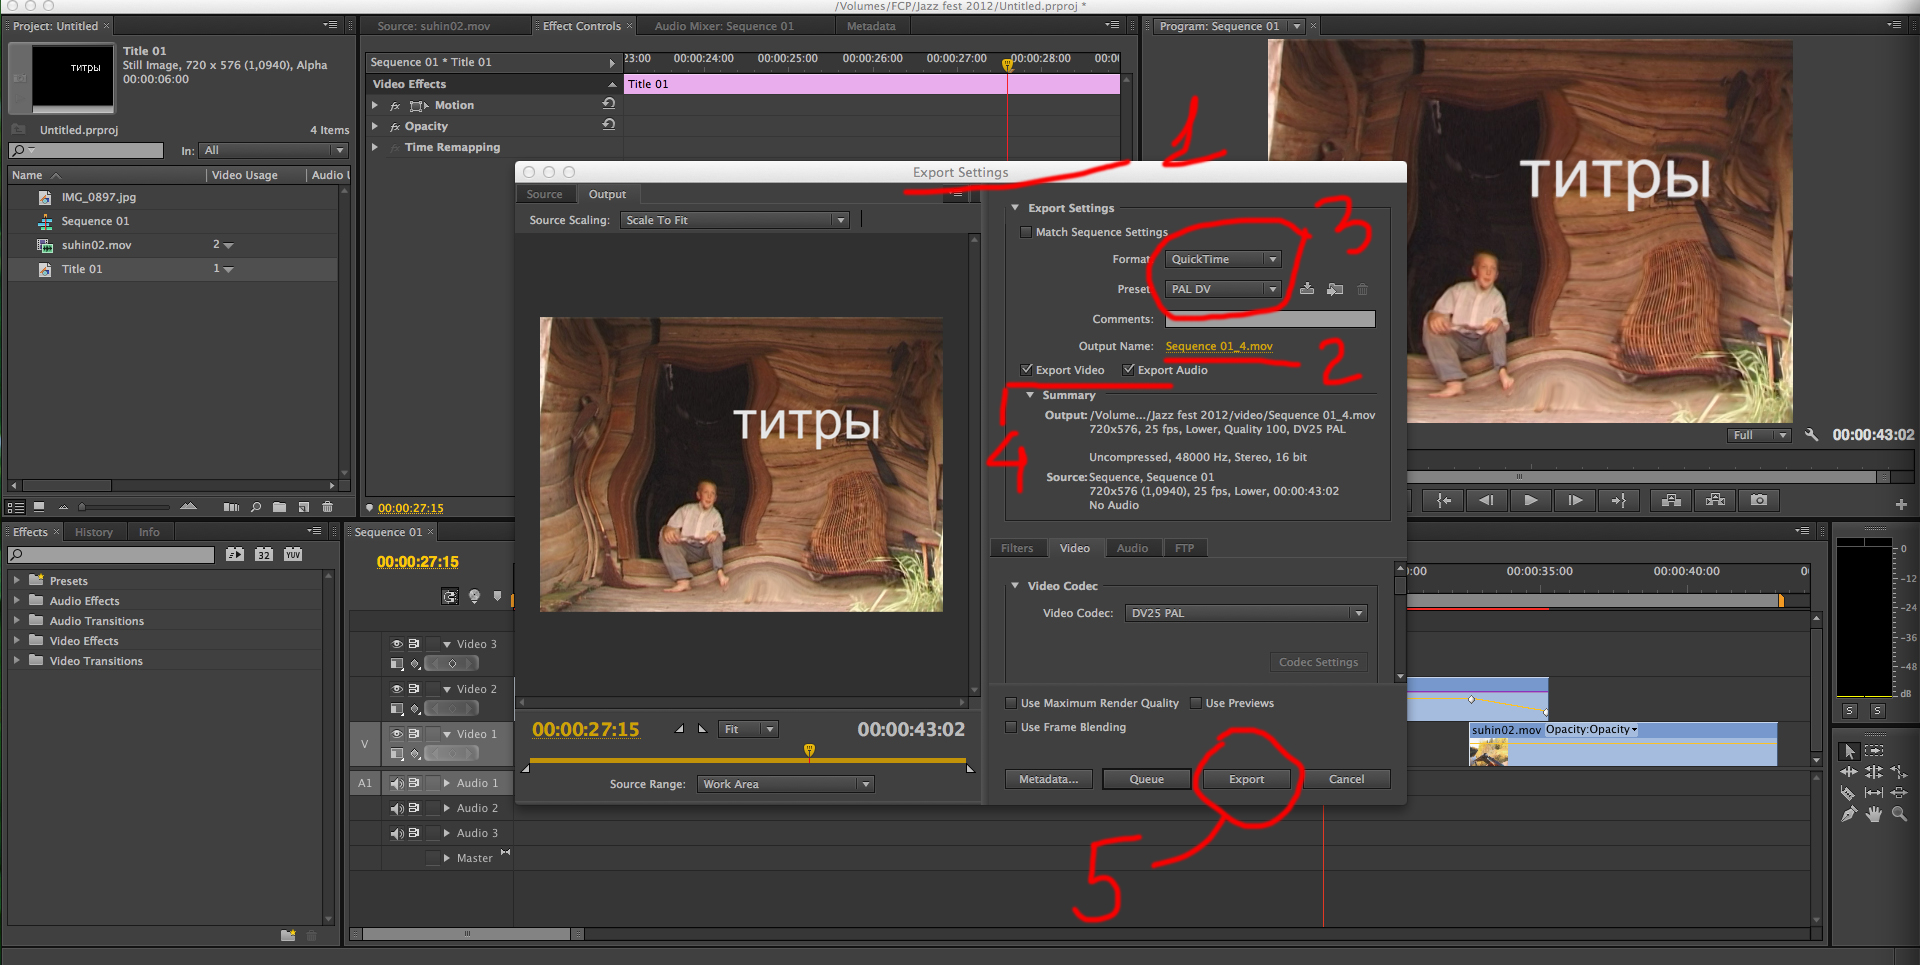This screenshot has height=965, width=1920.
Task: Click the YUV effects filter icon
Action: pyautogui.click(x=293, y=554)
